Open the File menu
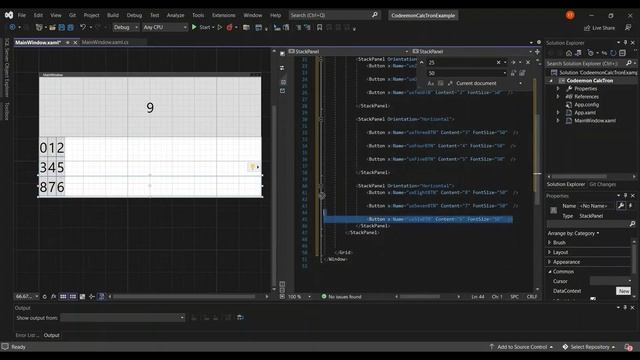 click(x=22, y=15)
